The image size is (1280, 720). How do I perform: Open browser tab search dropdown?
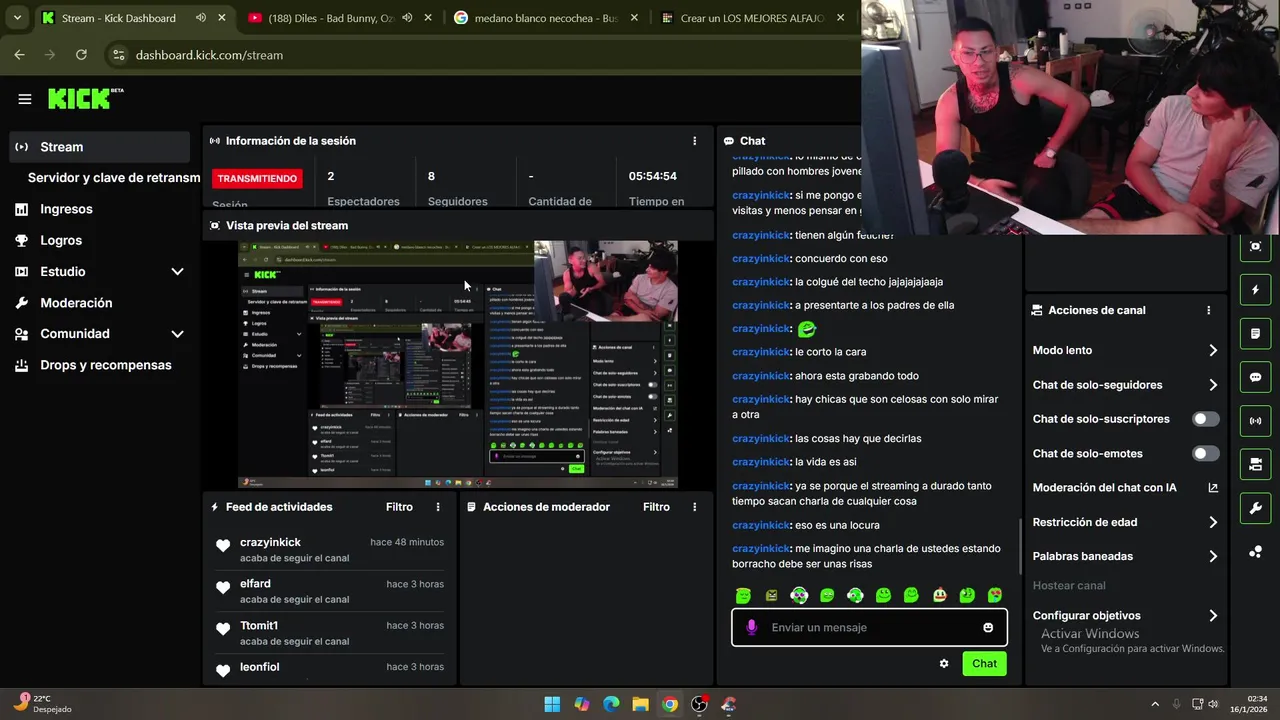17,18
